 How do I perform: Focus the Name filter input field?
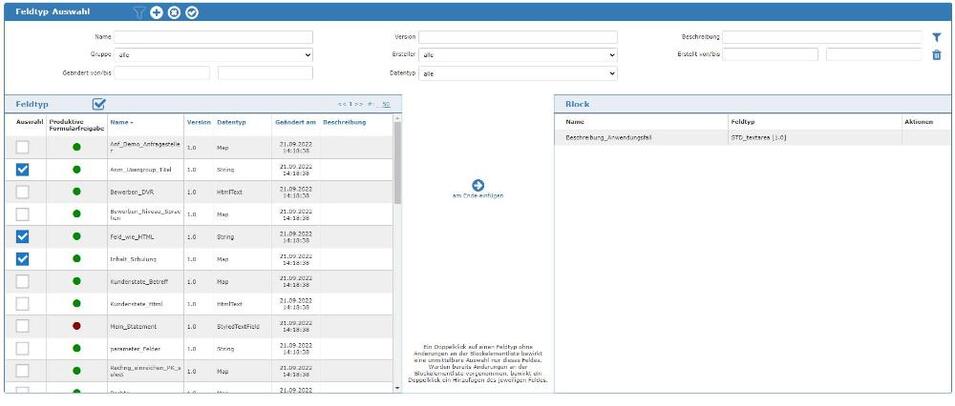213,37
